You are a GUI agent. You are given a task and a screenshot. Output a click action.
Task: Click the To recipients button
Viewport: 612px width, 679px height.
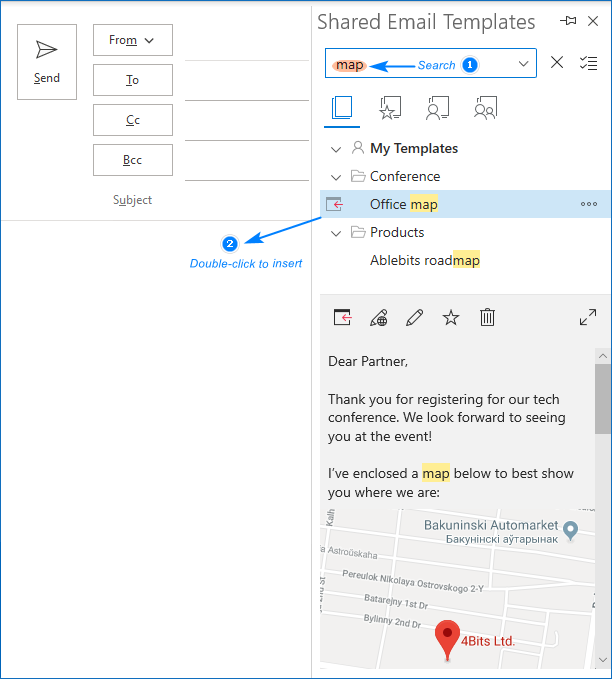coord(133,80)
